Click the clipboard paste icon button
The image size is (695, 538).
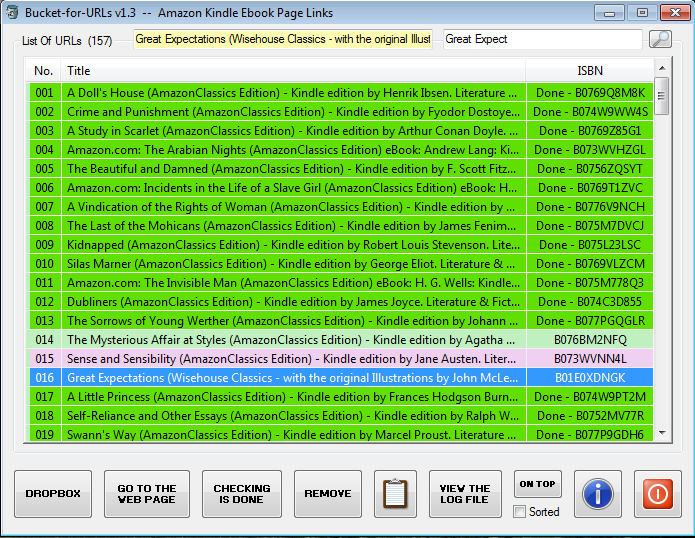(395, 494)
